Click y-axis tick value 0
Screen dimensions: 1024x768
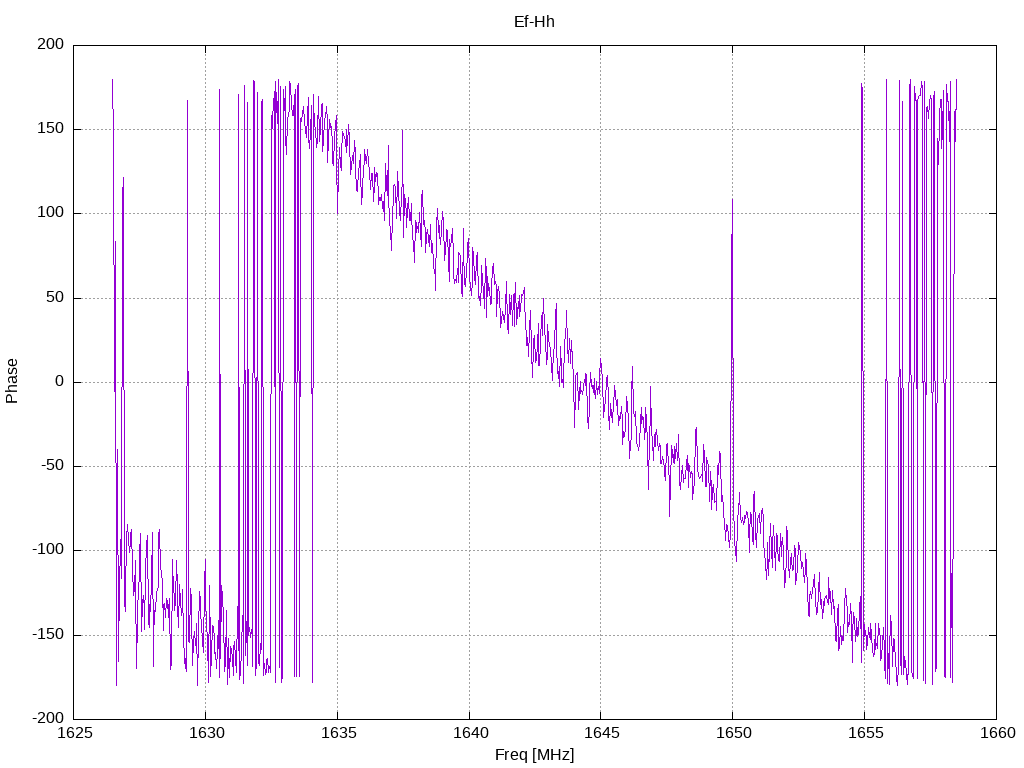pyautogui.click(x=60, y=381)
